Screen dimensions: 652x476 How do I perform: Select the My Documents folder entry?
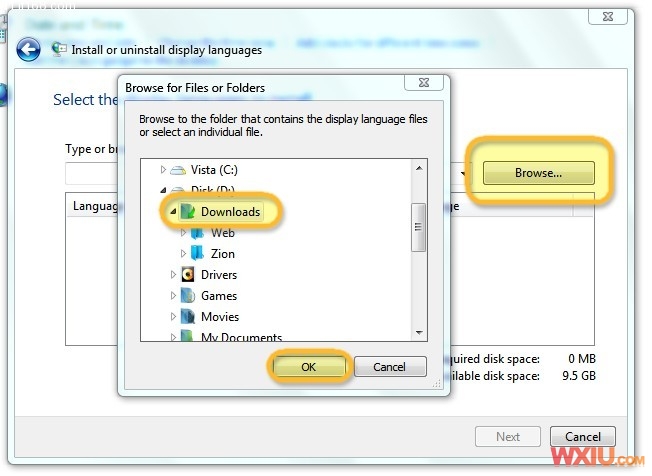[241, 337]
